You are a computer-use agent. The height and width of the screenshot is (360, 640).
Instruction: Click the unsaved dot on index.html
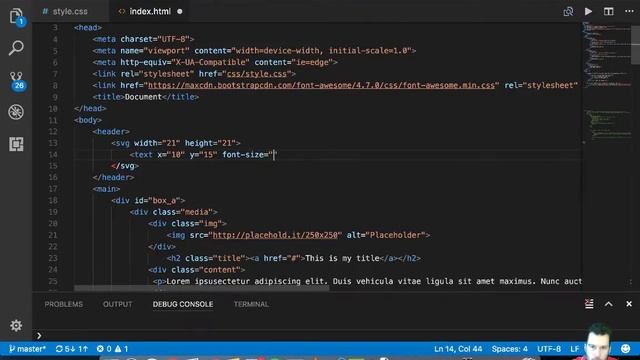pos(180,11)
